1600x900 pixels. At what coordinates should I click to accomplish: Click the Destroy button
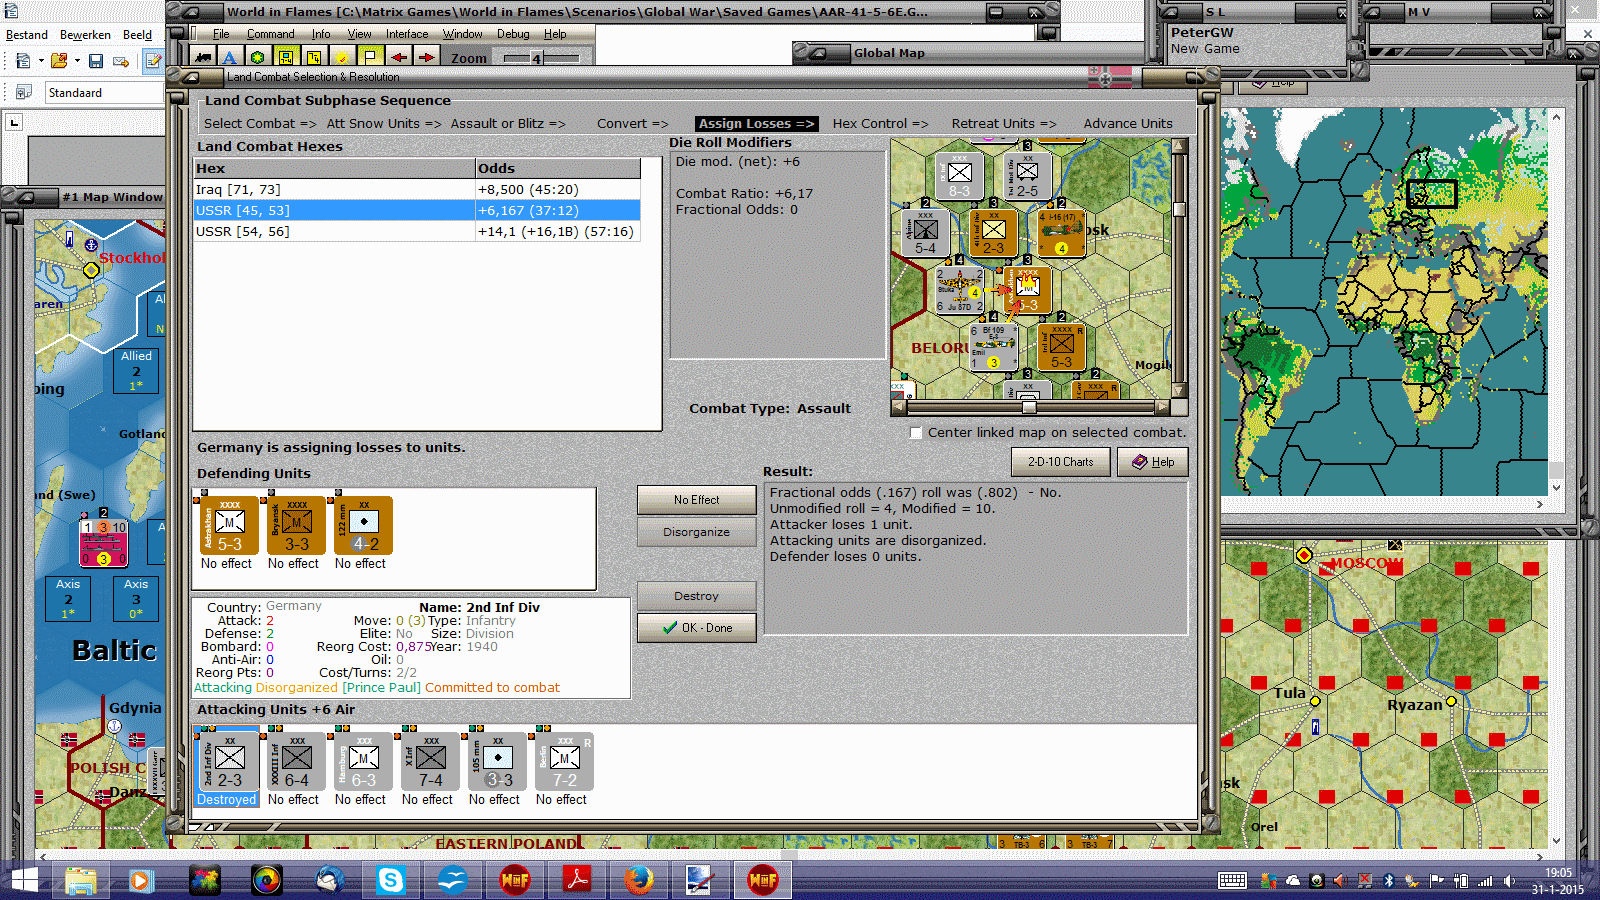(697, 596)
